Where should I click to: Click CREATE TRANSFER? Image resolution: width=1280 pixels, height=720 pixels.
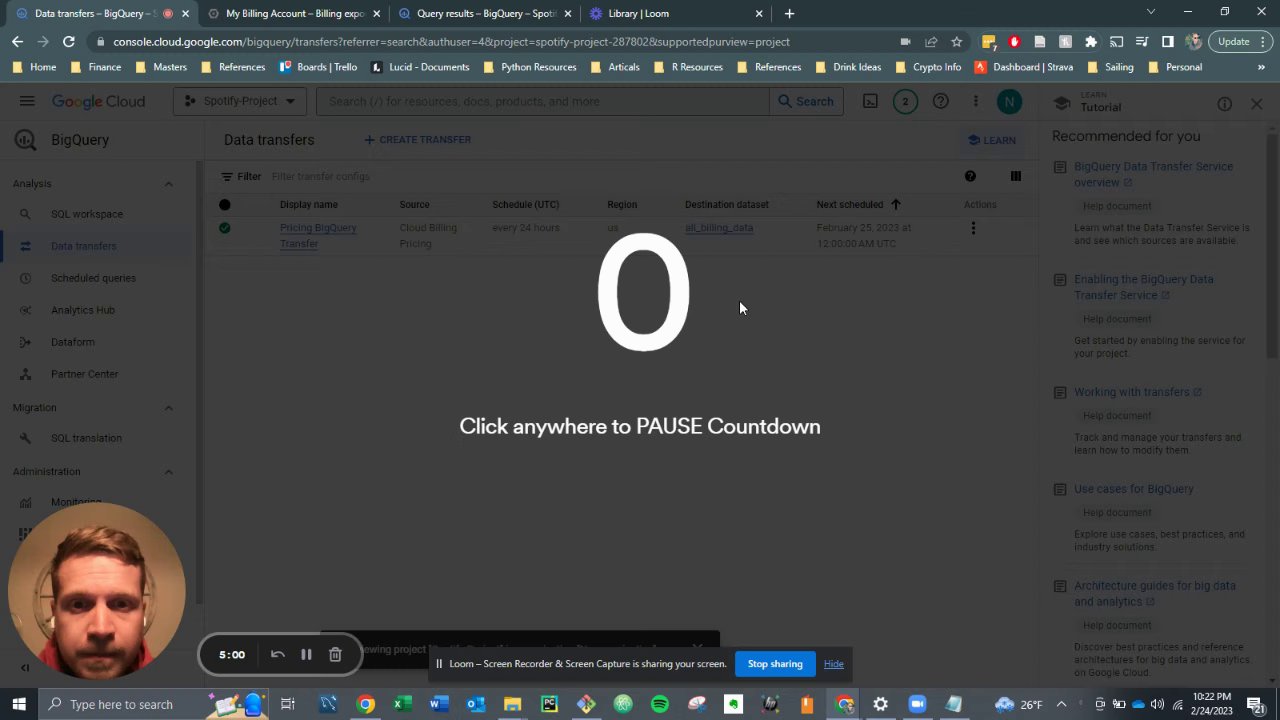tap(417, 140)
